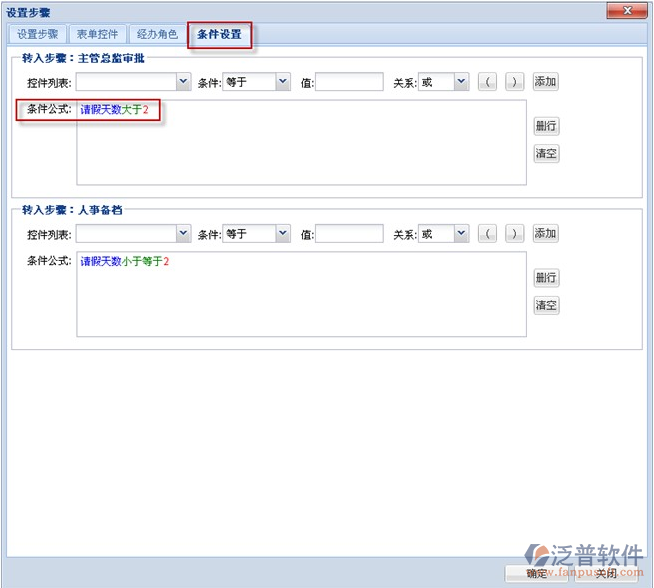Click 清空 button for 人事备档 formula
The height and width of the screenshot is (588, 654).
pos(545,306)
